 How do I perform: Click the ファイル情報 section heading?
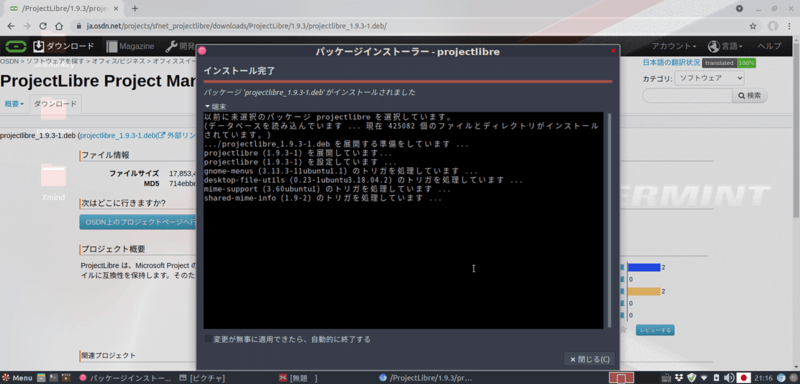tap(106, 155)
